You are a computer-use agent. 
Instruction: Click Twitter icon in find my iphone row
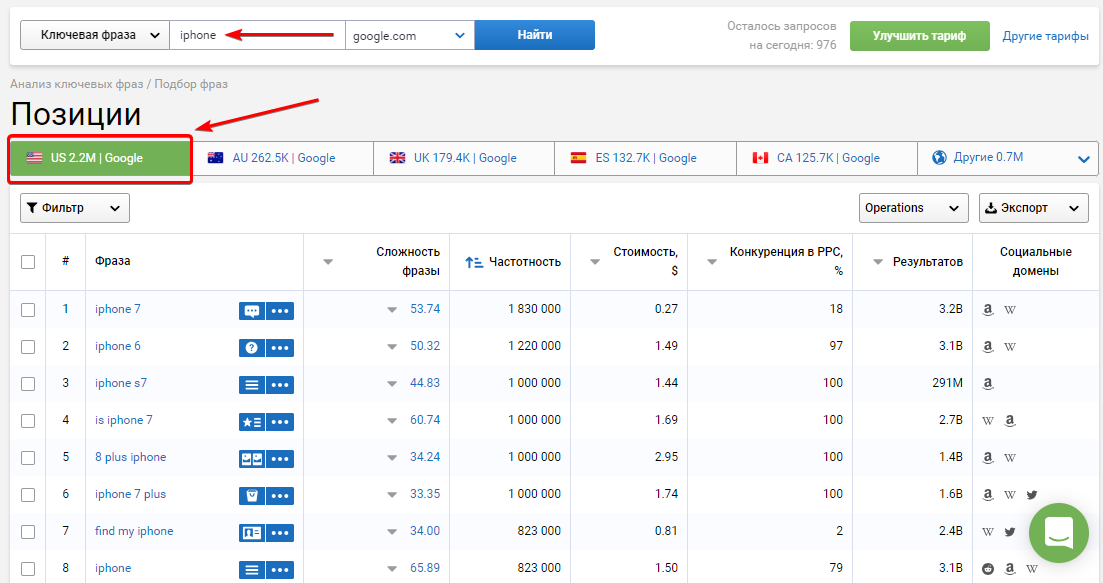[1010, 532]
